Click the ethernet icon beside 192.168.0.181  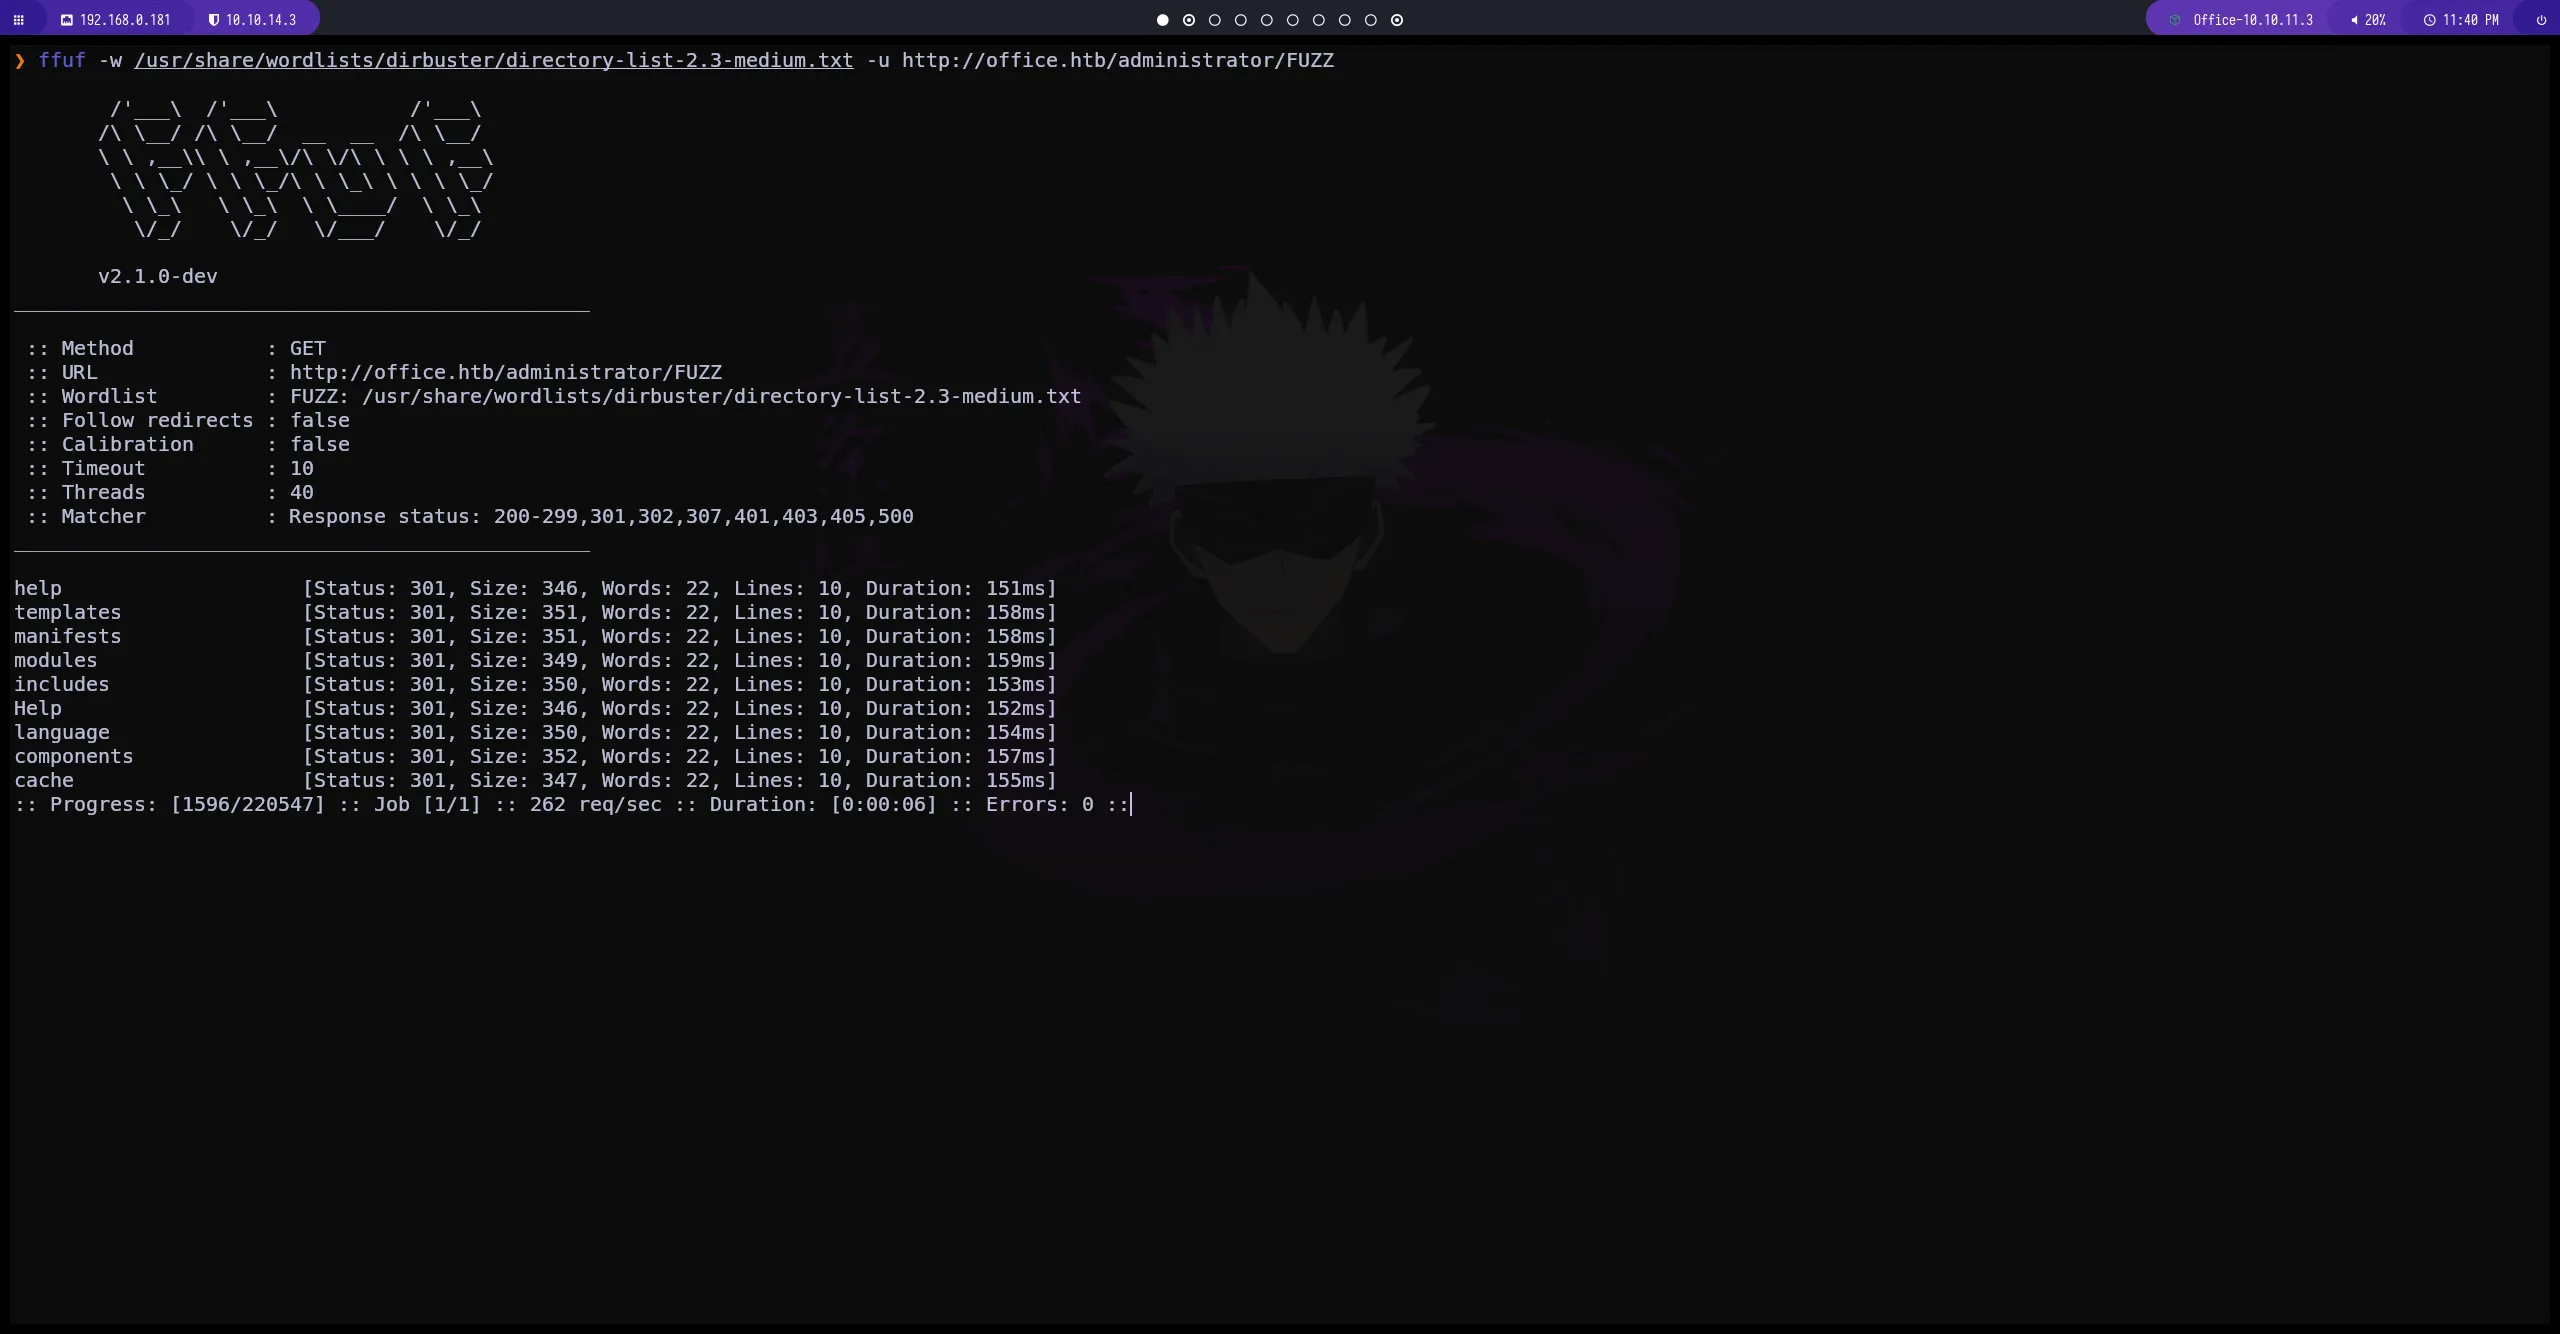66,20
